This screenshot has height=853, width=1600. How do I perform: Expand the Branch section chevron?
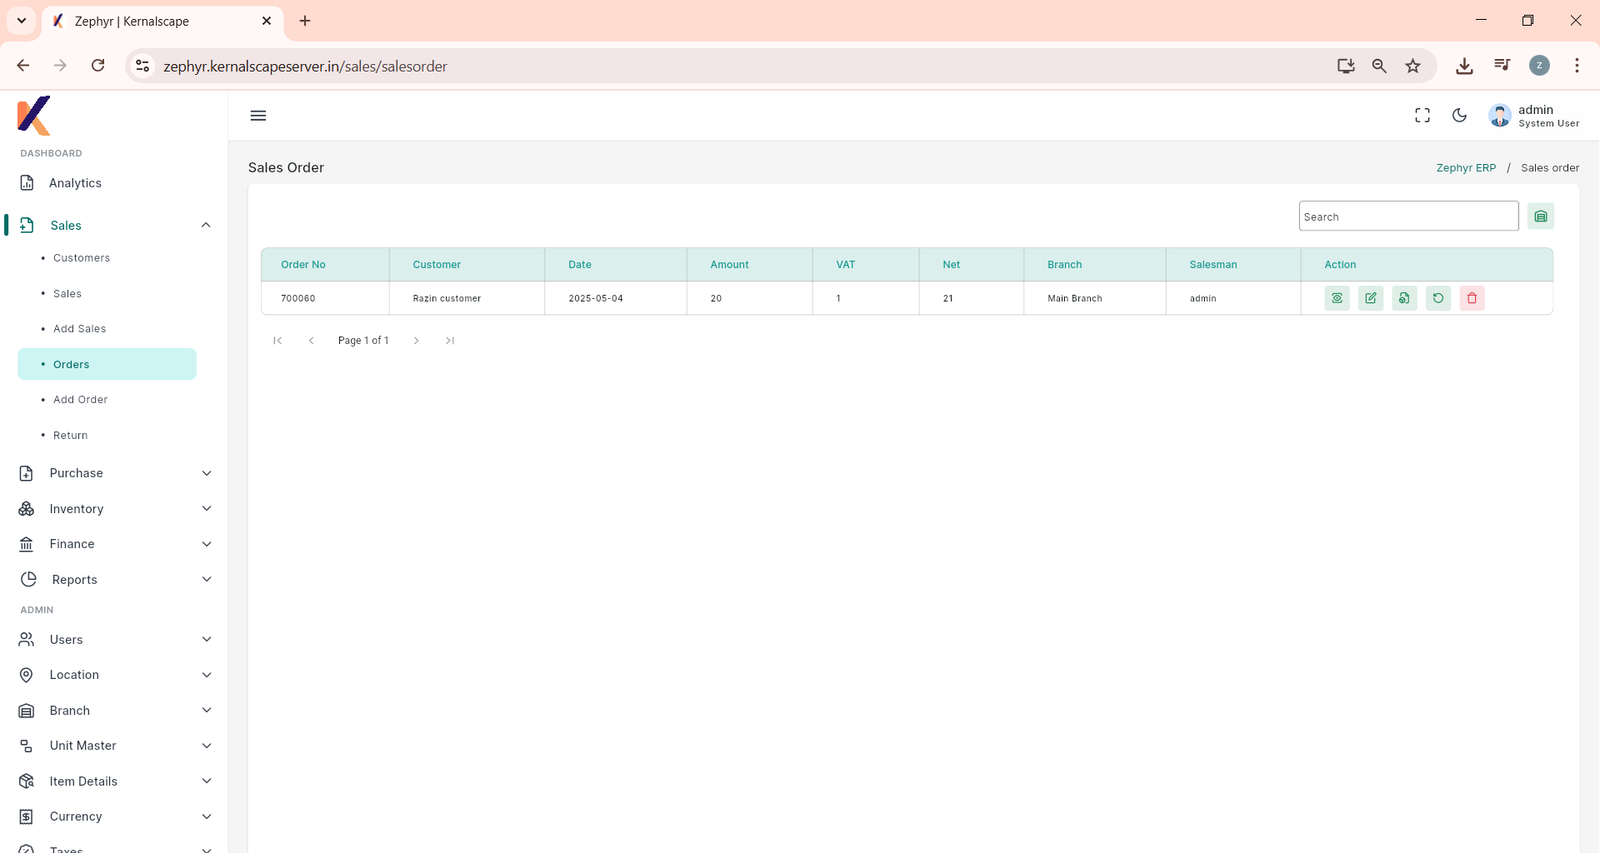pos(207,711)
